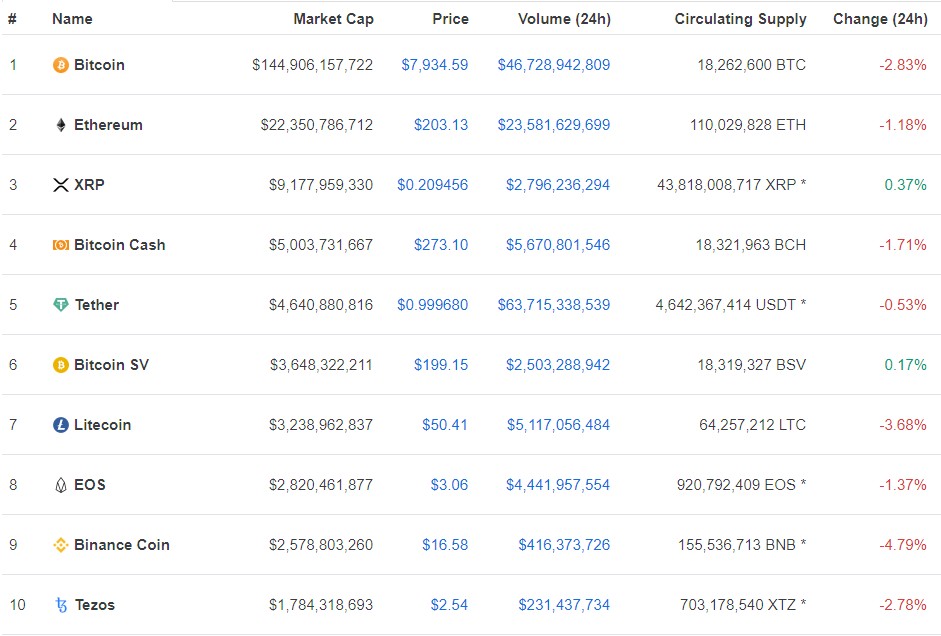Select circulating supply 110,029,828 ETH

(748, 125)
